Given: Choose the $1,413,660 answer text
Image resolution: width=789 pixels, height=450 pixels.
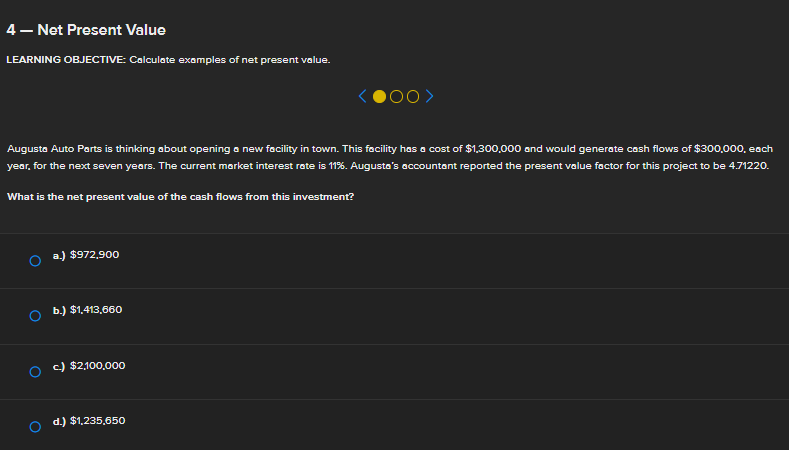Looking at the screenshot, I should coord(96,310).
